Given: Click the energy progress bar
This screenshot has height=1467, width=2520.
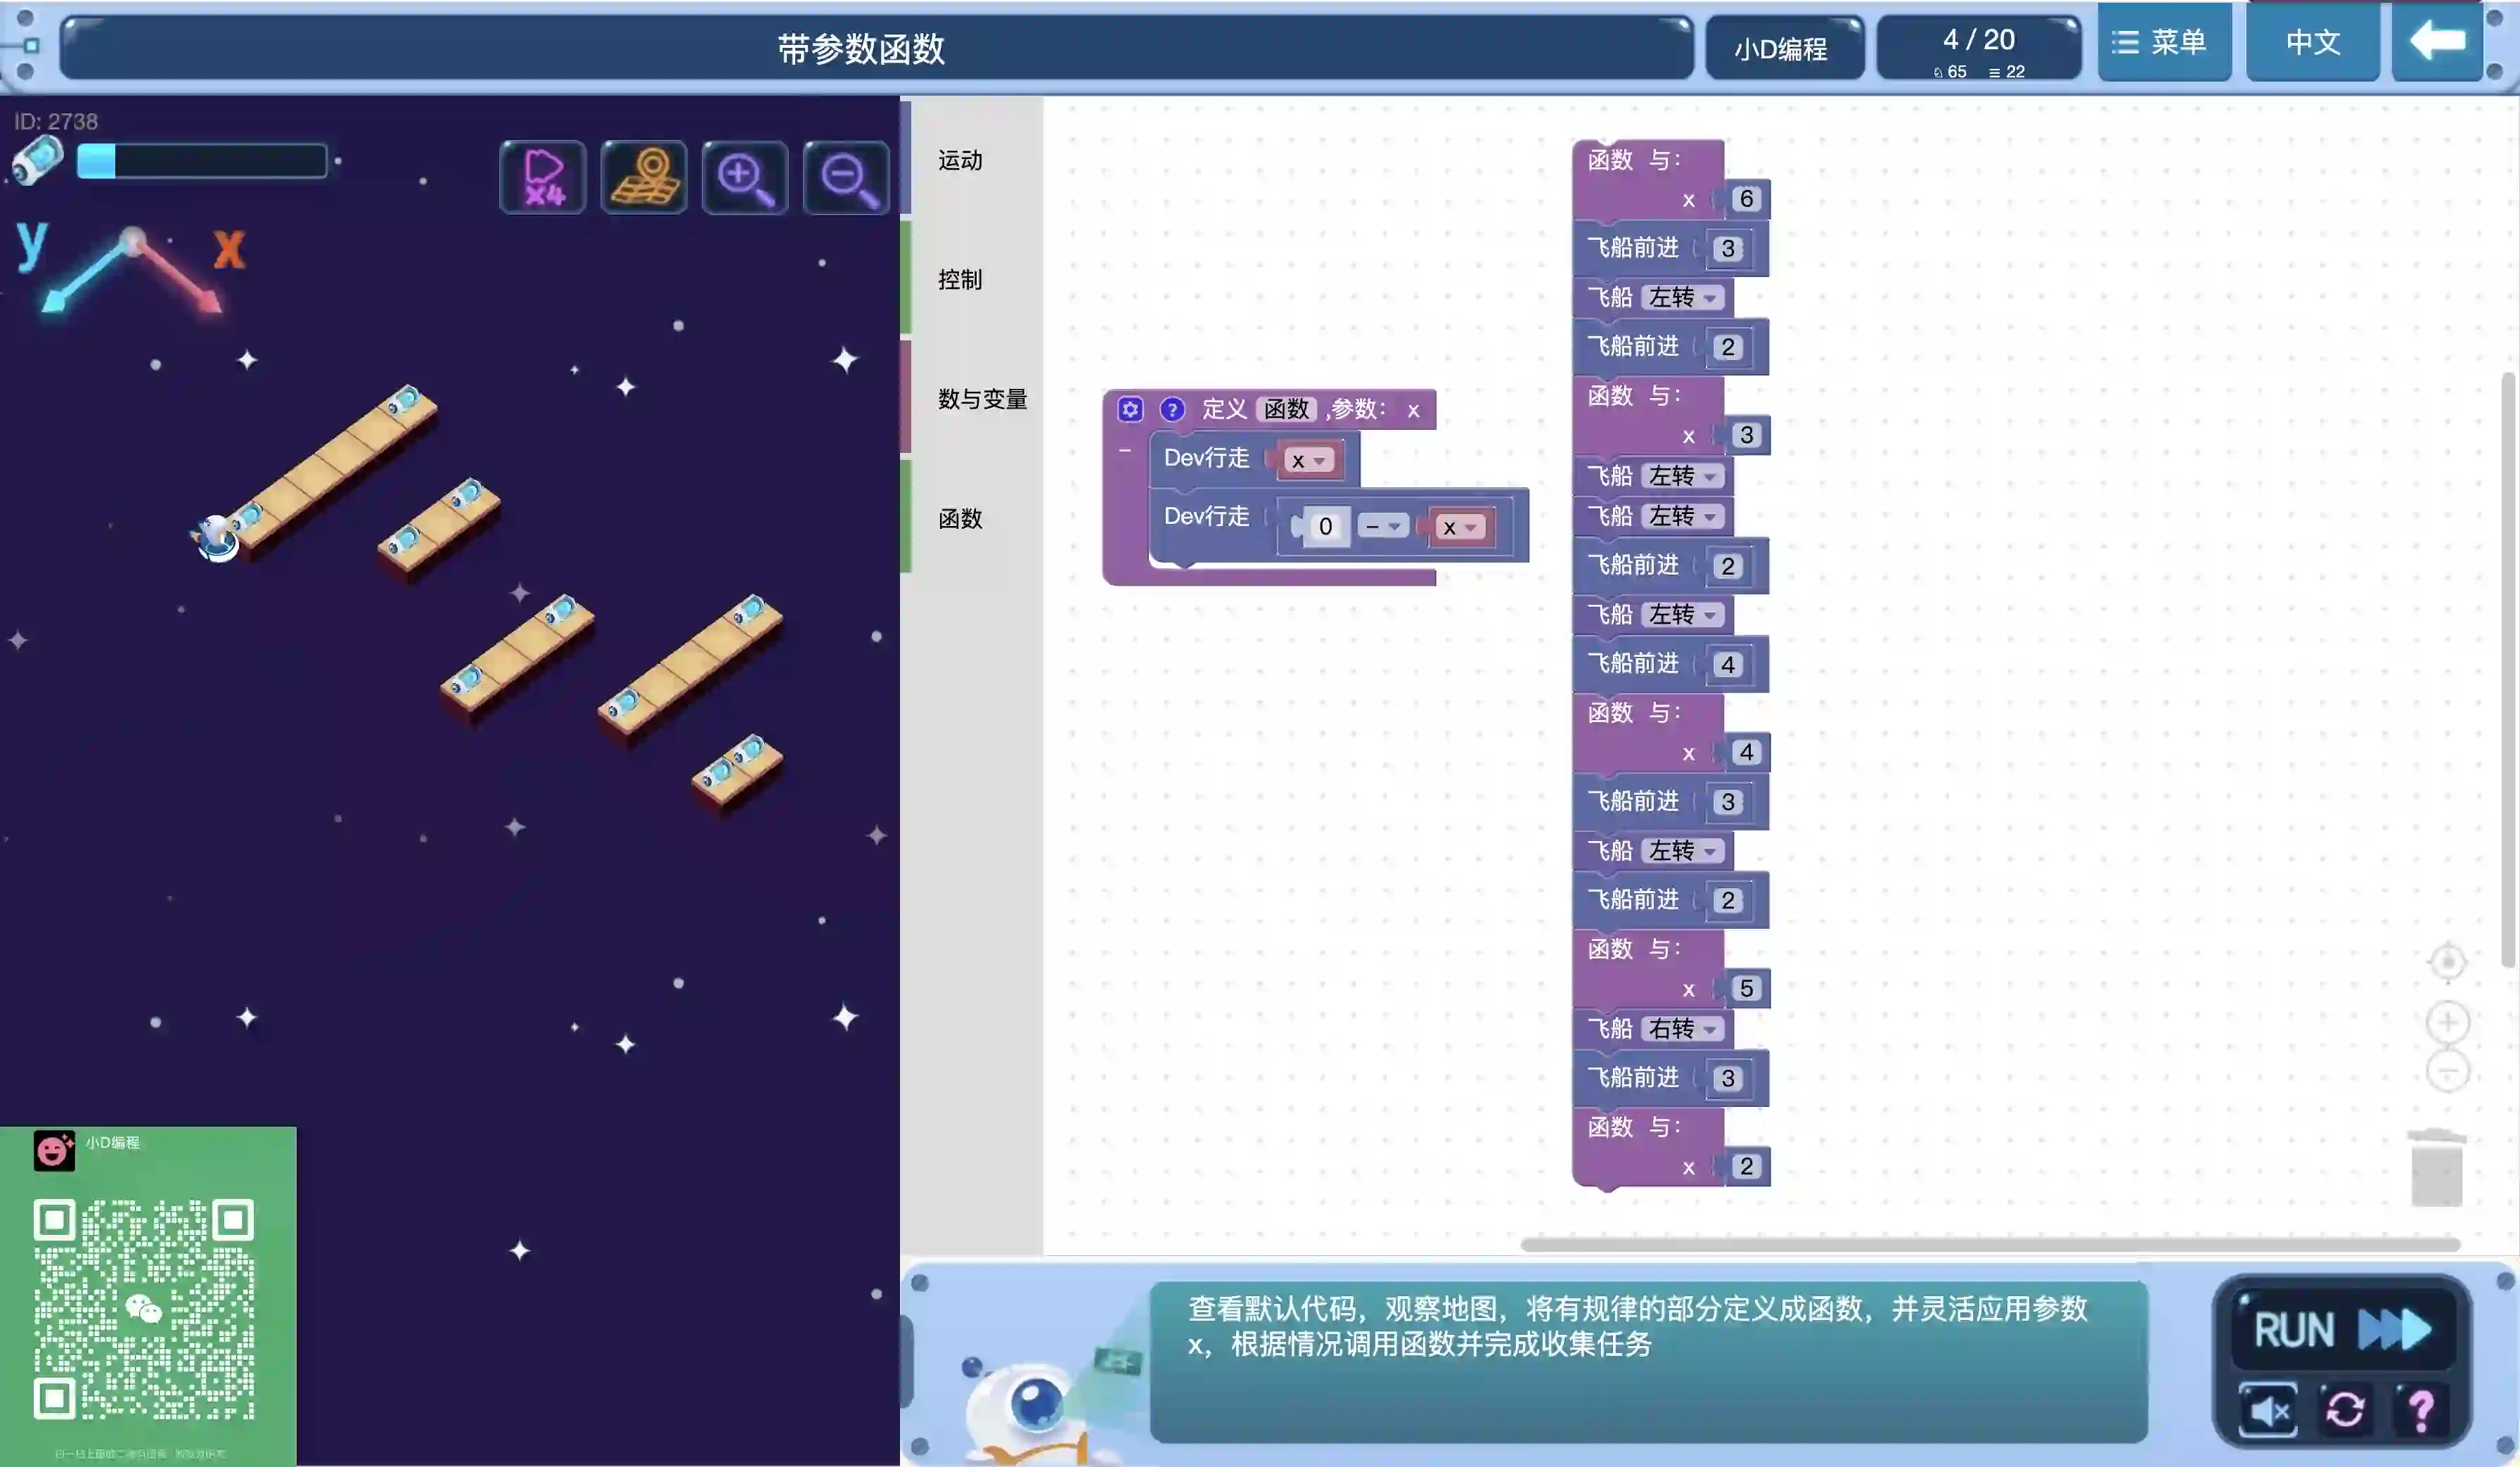Looking at the screenshot, I should click(202, 161).
